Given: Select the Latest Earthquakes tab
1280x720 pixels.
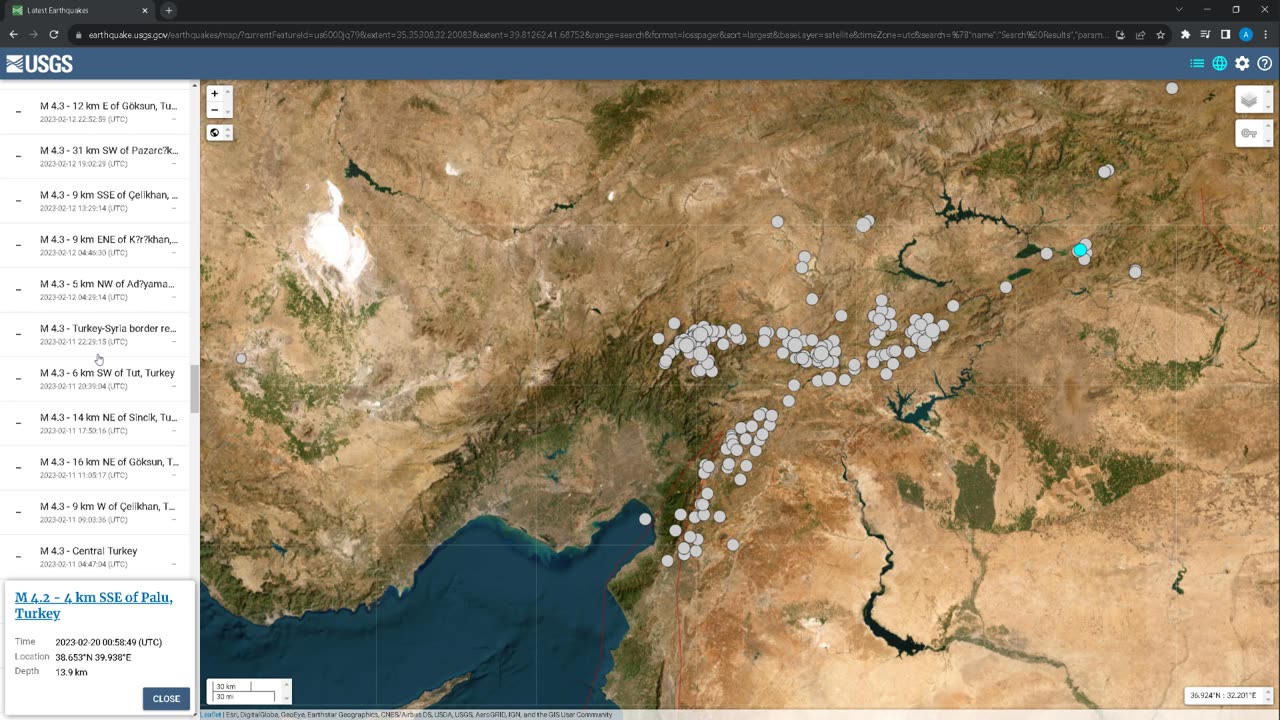Looking at the screenshot, I should tap(80, 10).
